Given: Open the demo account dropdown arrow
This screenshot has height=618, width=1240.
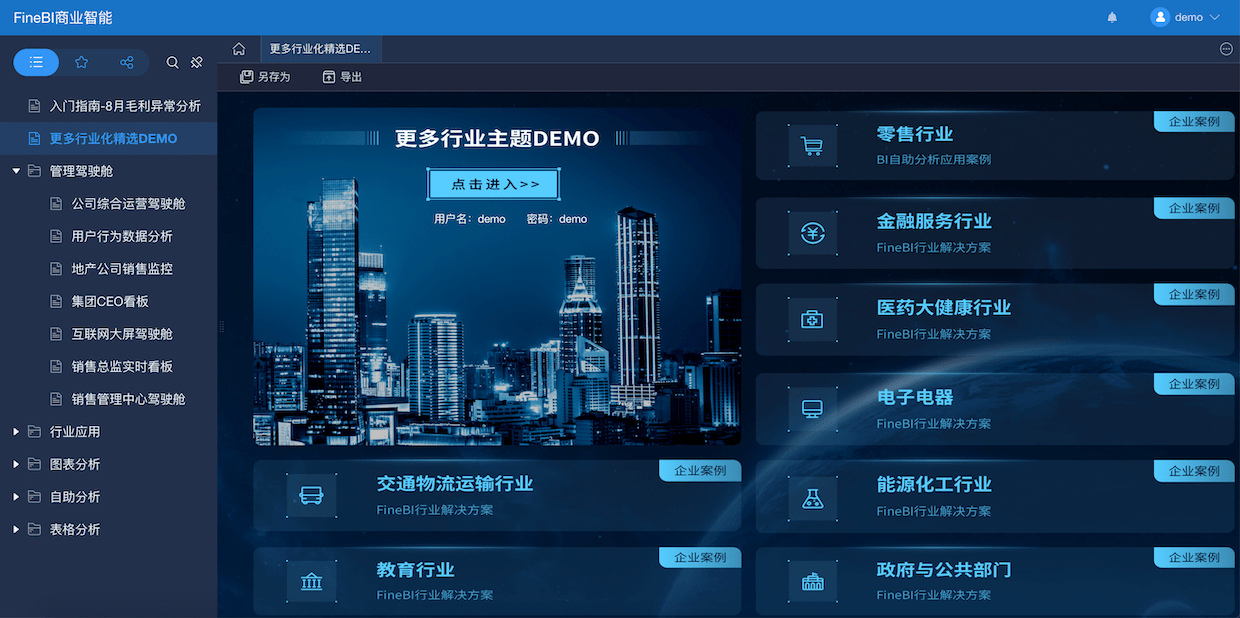Looking at the screenshot, I should (x=1215, y=17).
